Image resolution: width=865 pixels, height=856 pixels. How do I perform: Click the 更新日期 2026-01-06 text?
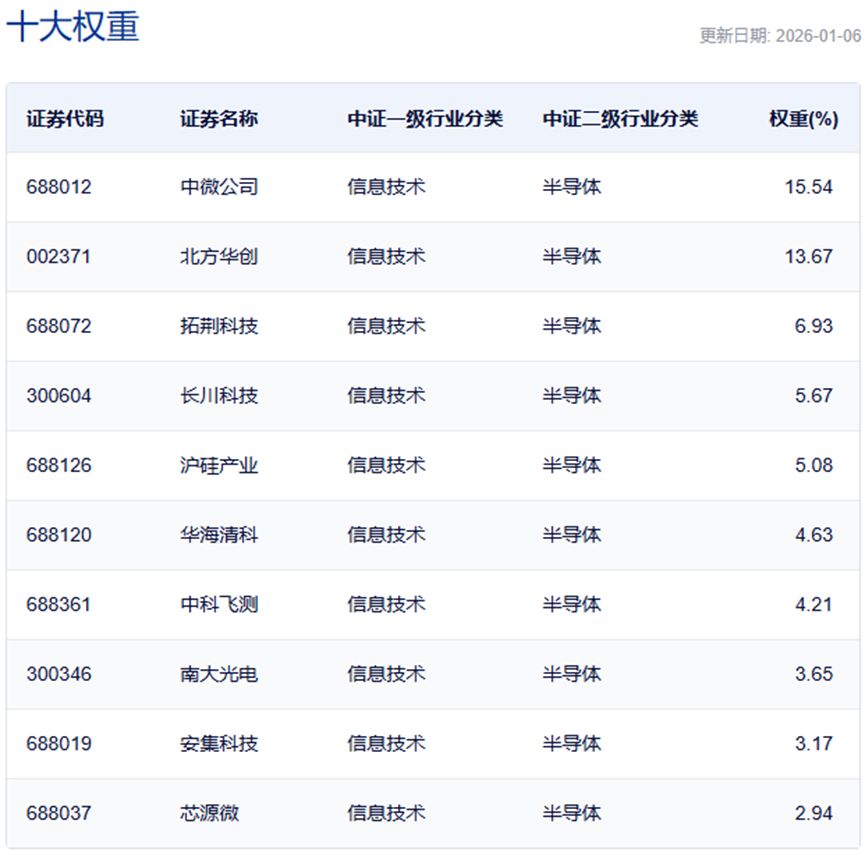779,36
